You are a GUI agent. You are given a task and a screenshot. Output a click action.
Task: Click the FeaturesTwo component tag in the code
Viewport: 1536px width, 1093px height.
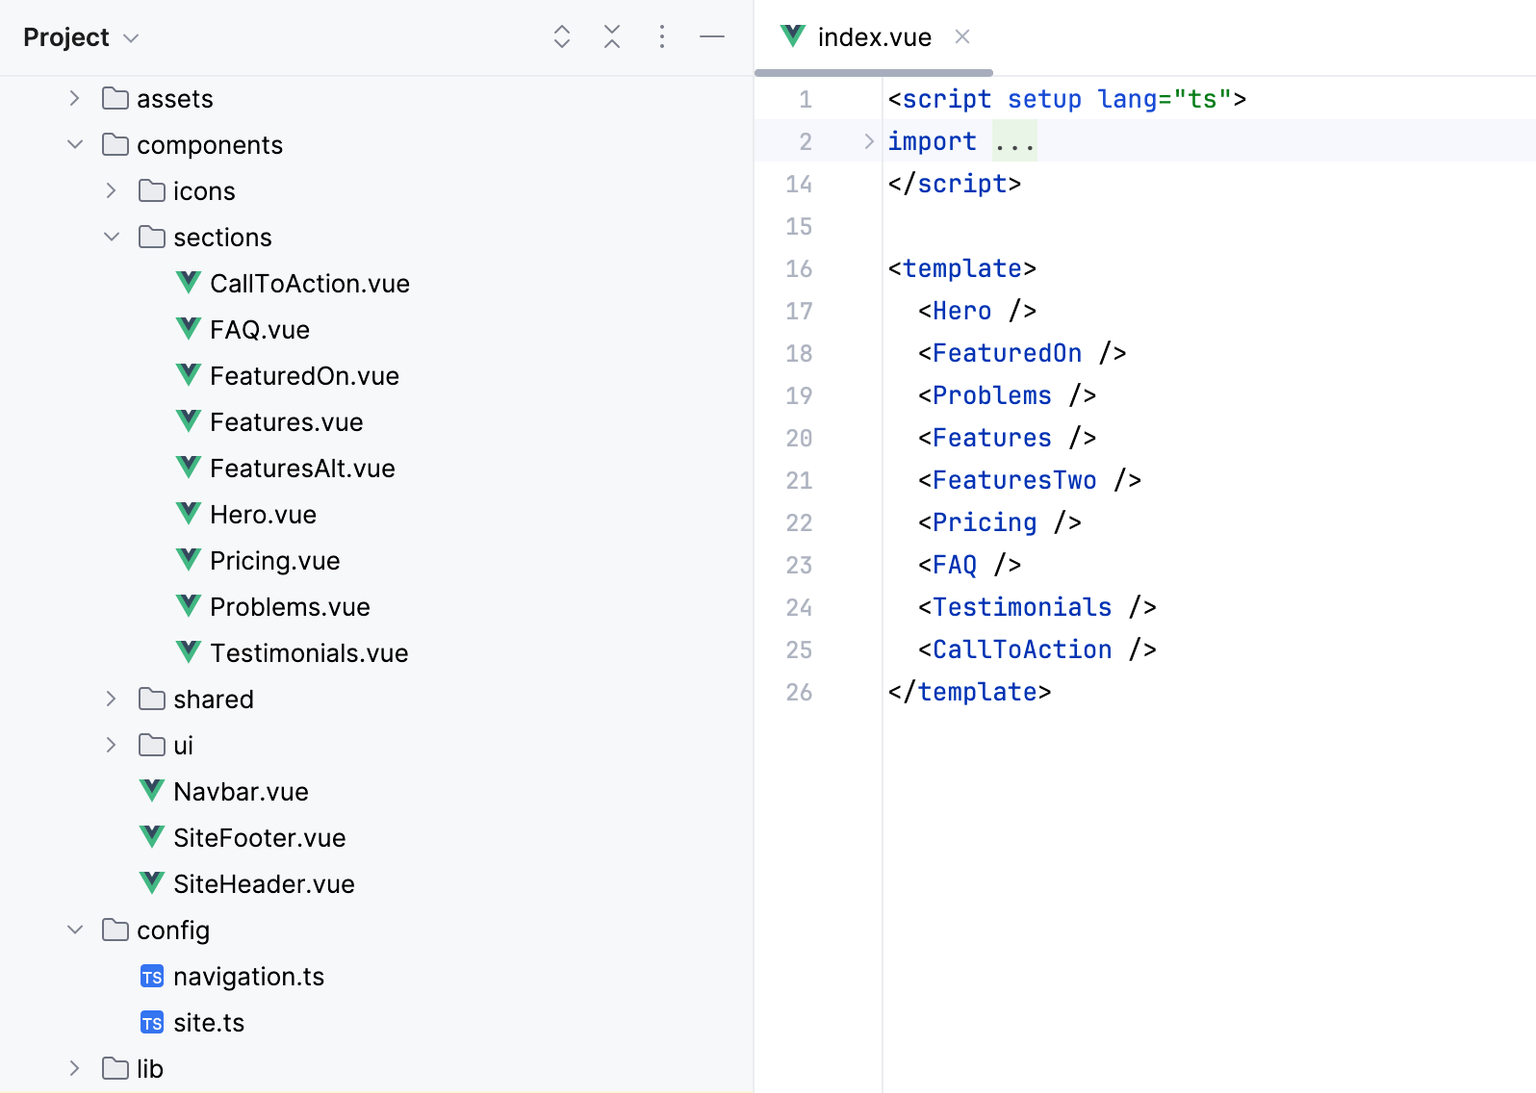[1014, 480]
